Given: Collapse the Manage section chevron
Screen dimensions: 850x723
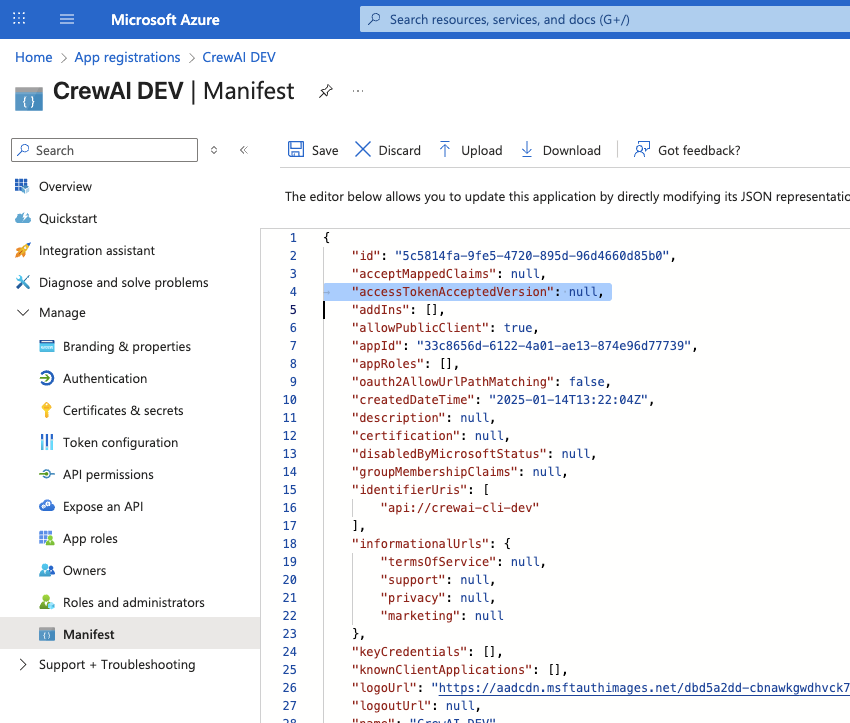Looking at the screenshot, I should click(x=22, y=312).
